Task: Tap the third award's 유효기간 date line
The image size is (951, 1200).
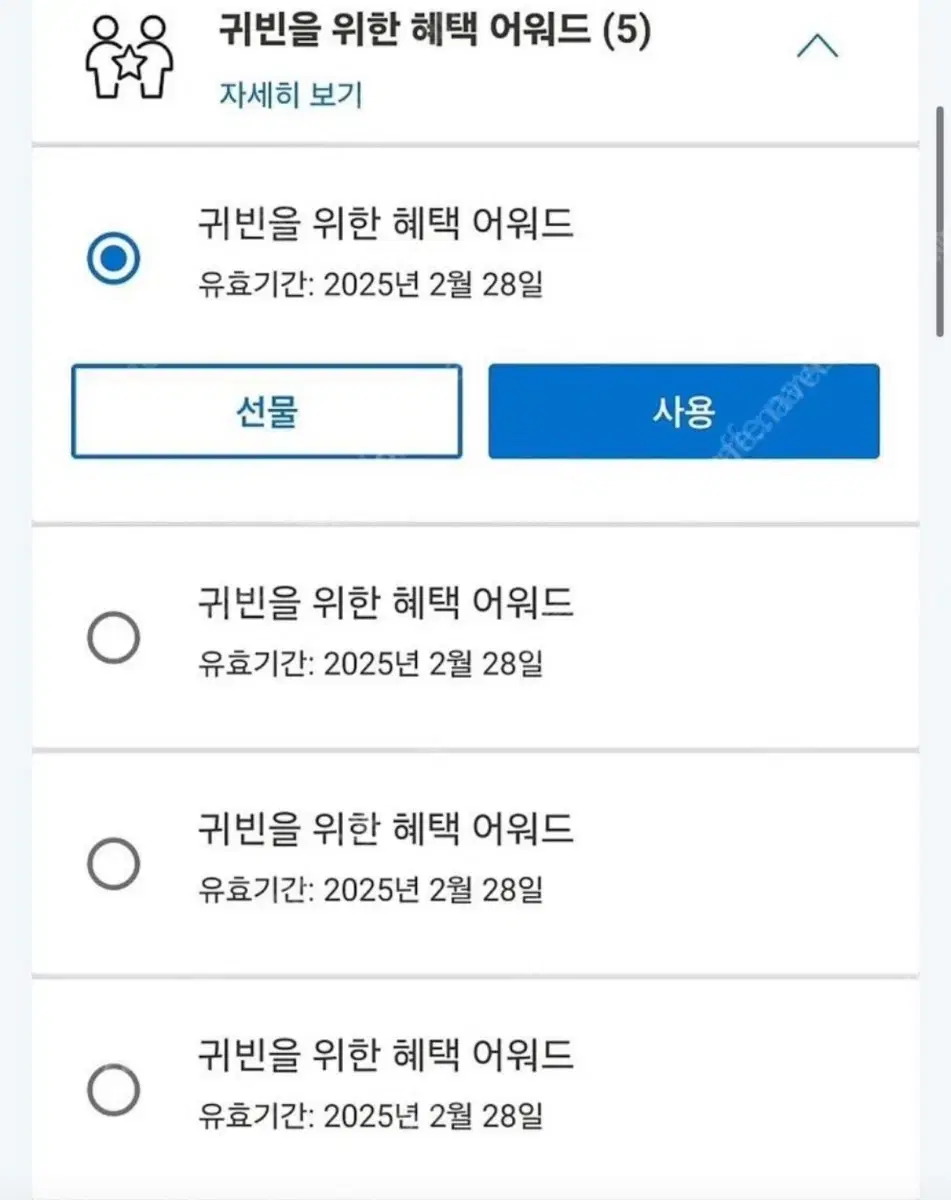Action: coord(371,888)
